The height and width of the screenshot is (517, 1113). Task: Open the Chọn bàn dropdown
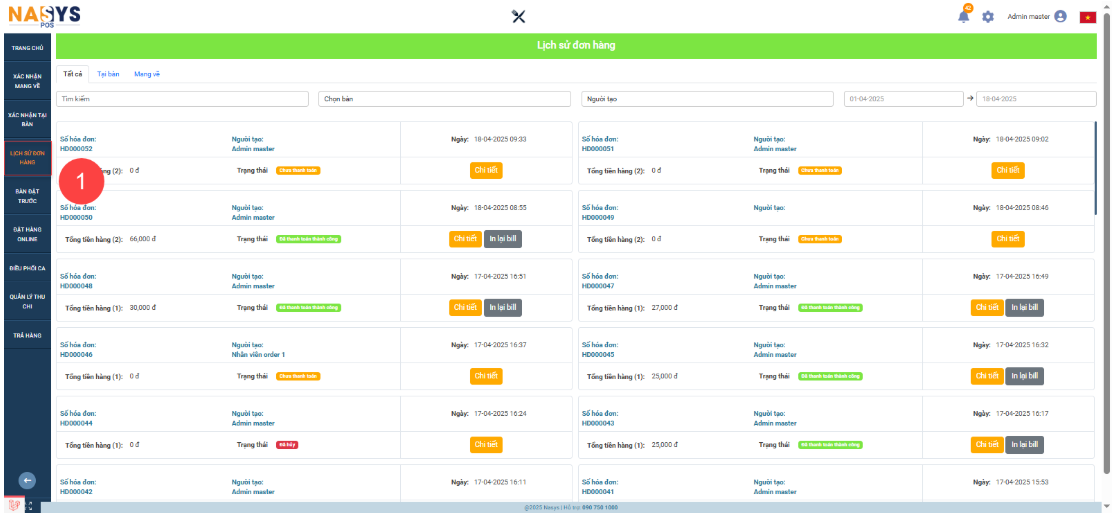[x=446, y=99]
